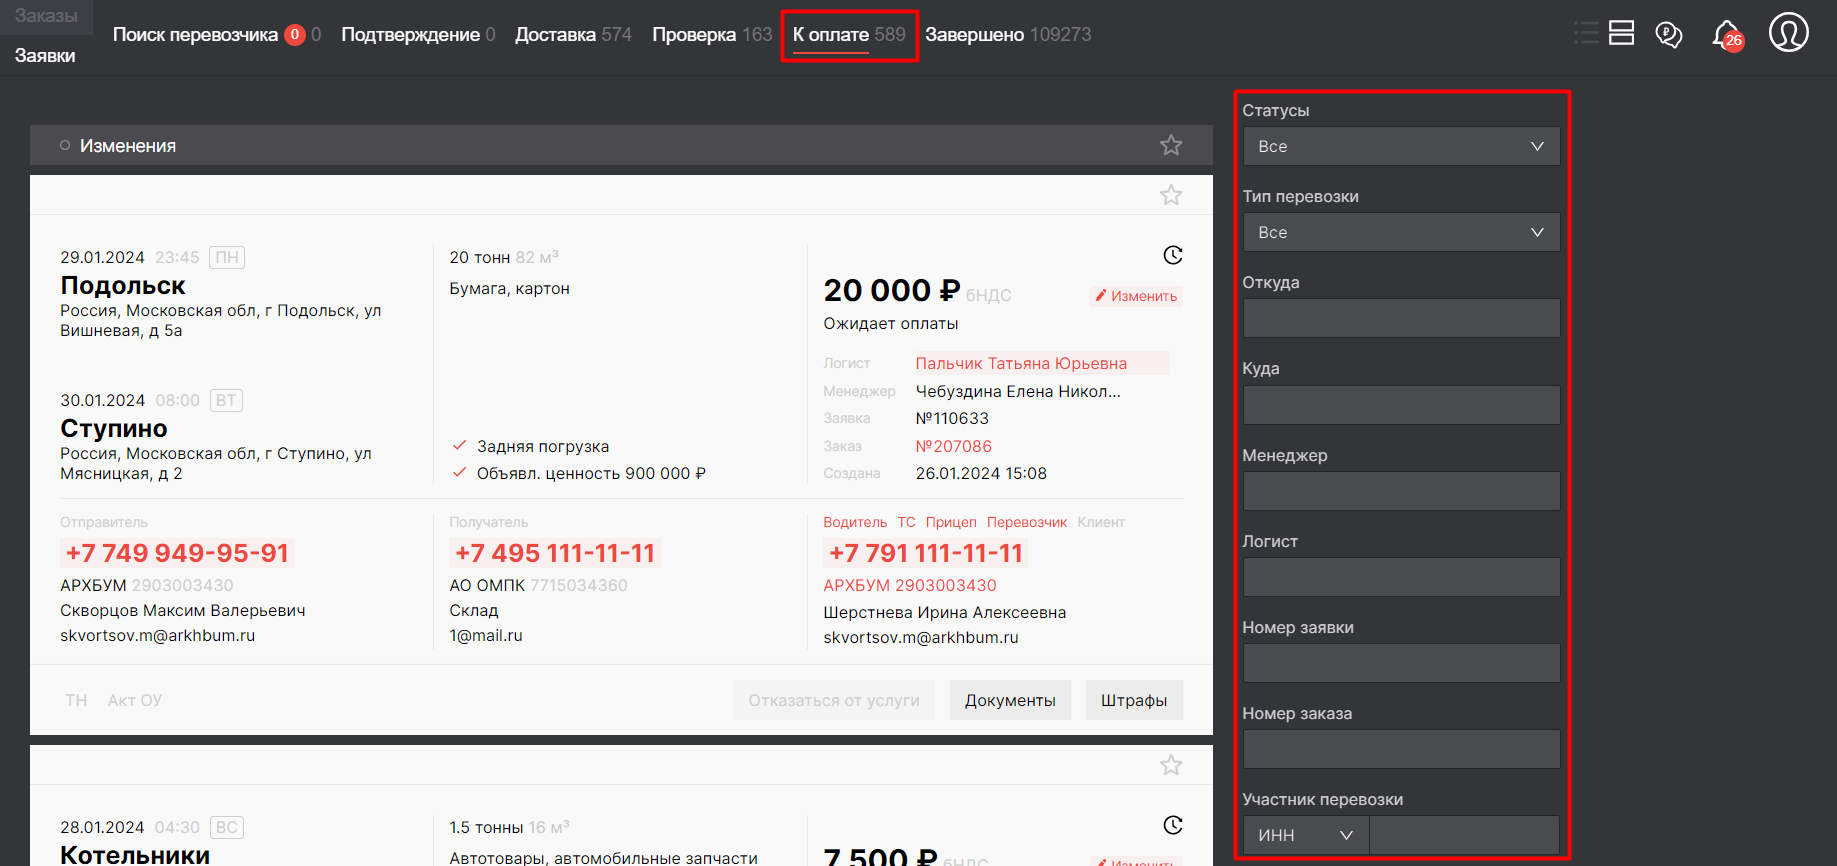
Task: Click sender phone +7 749 949-95-91
Action: pyautogui.click(x=177, y=553)
